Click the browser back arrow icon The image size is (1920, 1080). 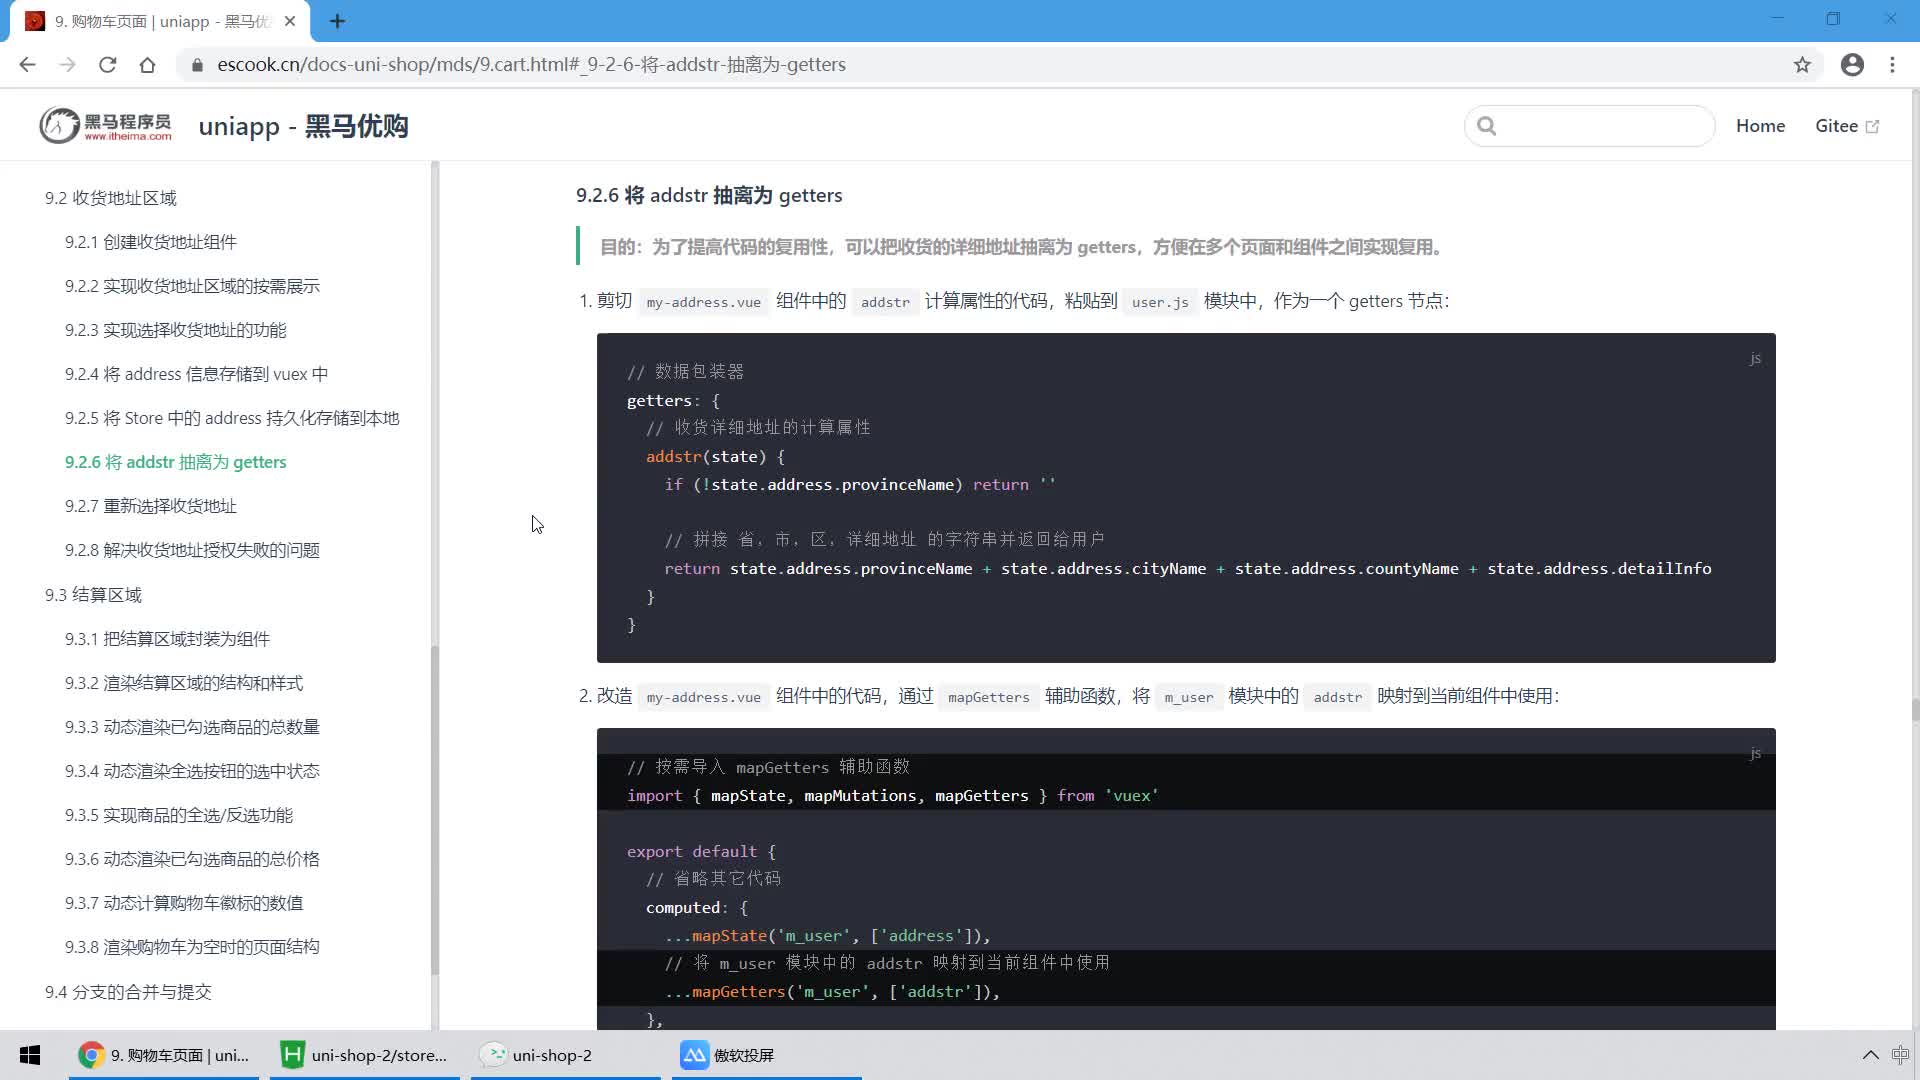pyautogui.click(x=28, y=65)
